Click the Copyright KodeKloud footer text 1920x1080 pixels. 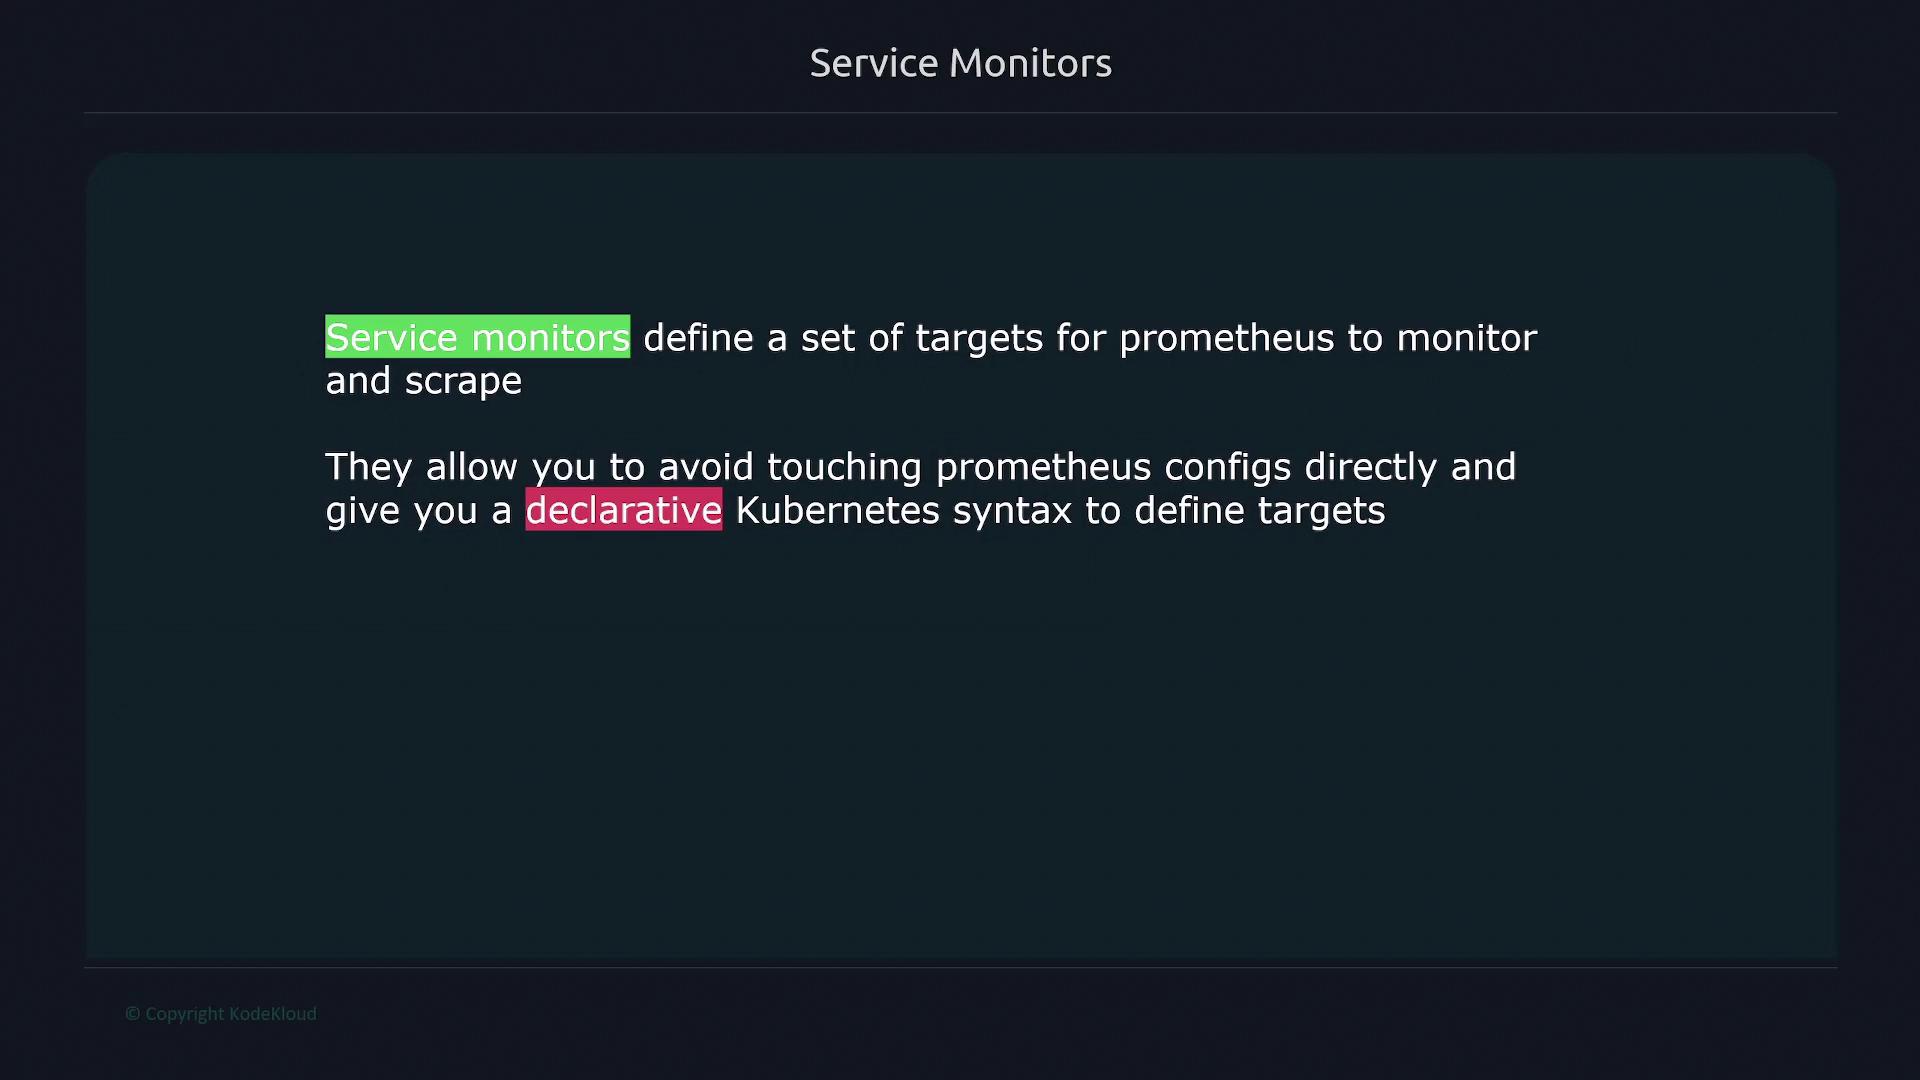click(x=221, y=1014)
